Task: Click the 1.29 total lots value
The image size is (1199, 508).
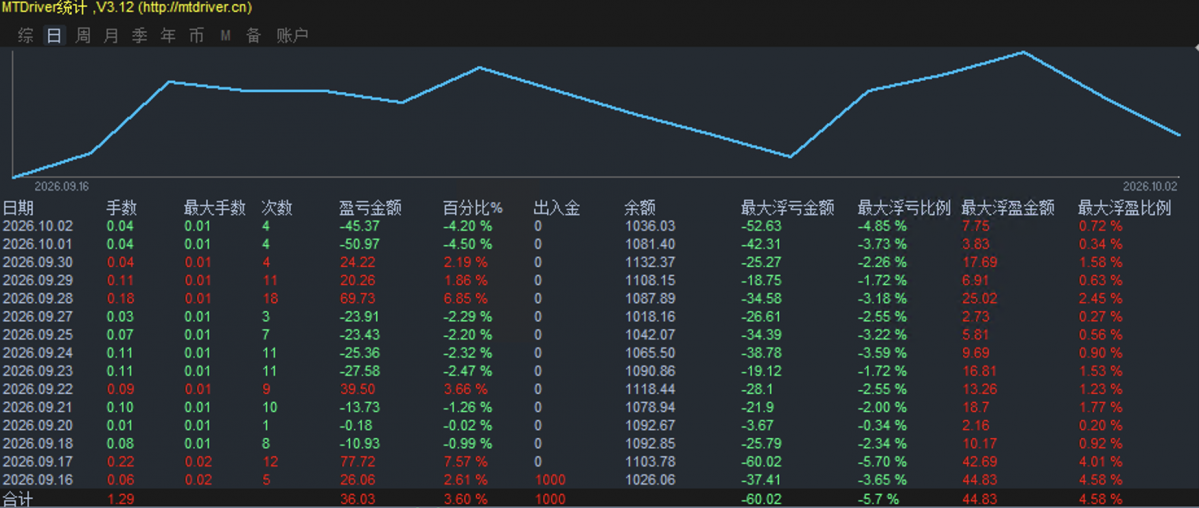Action: click(119, 500)
